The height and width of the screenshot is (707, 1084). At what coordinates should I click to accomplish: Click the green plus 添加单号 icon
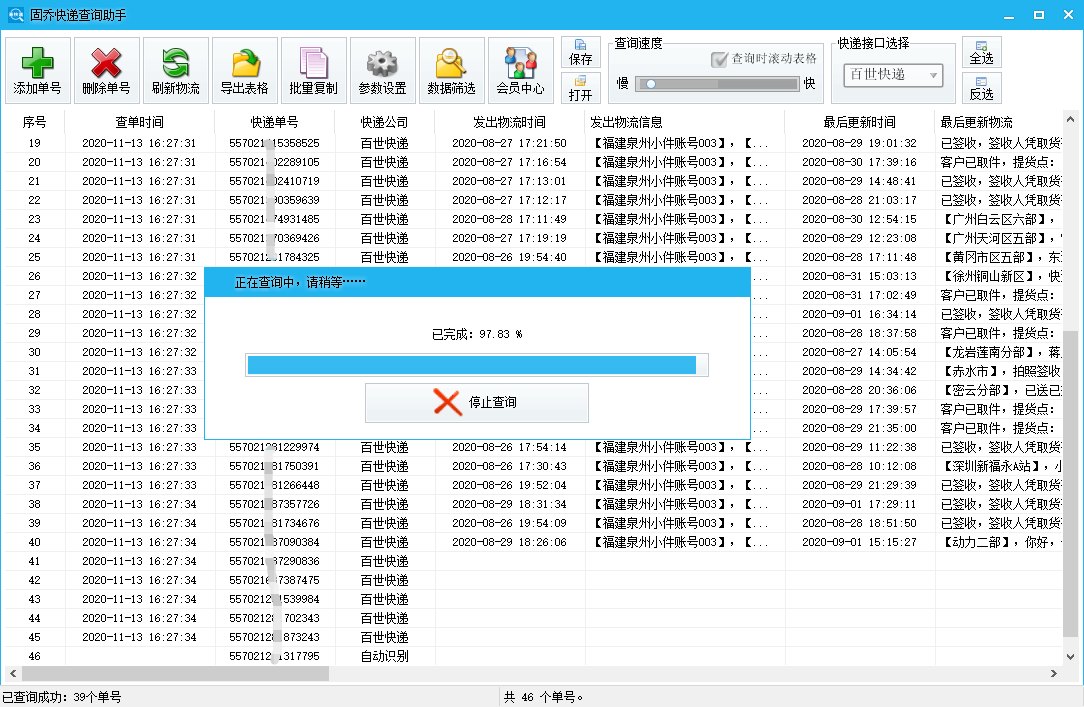pyautogui.click(x=38, y=70)
